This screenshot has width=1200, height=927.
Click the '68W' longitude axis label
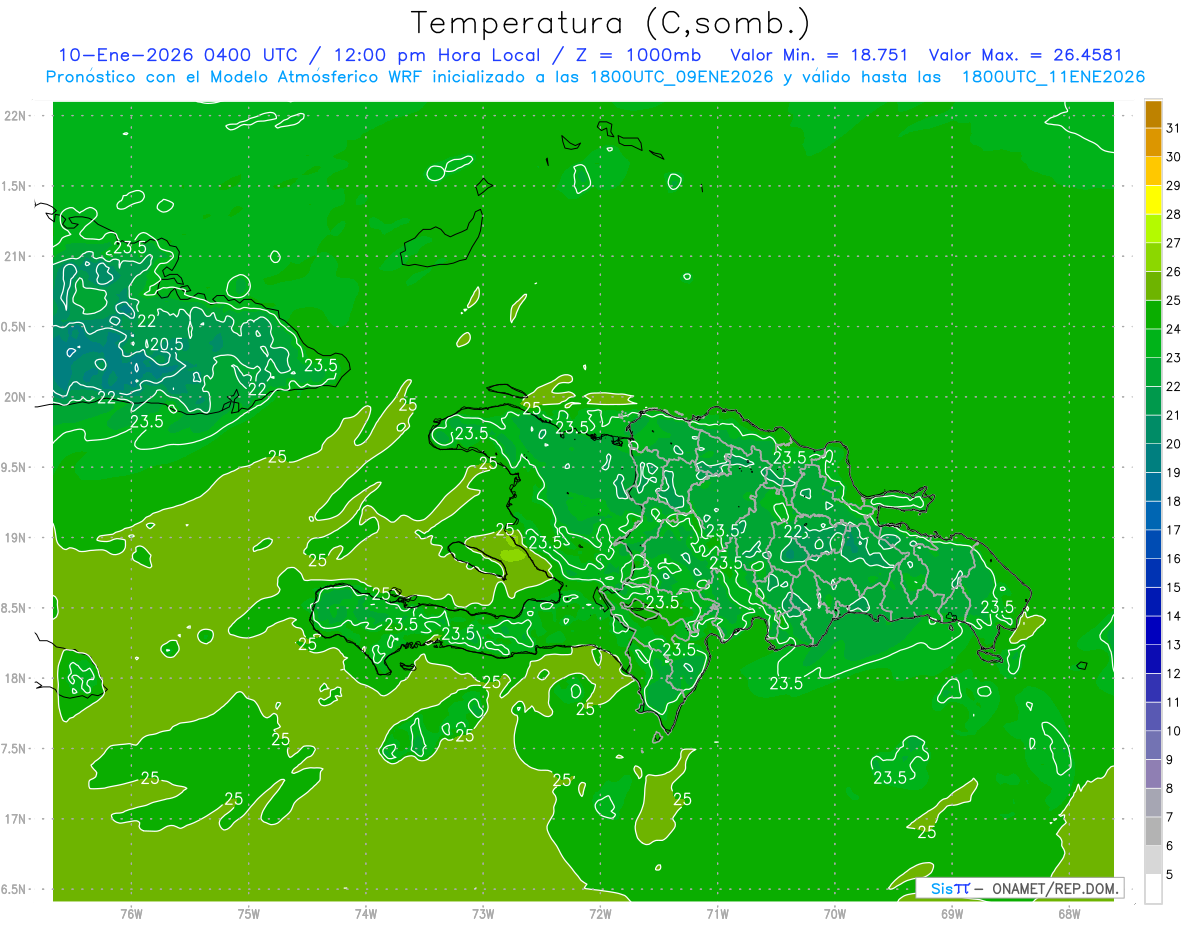click(1068, 914)
